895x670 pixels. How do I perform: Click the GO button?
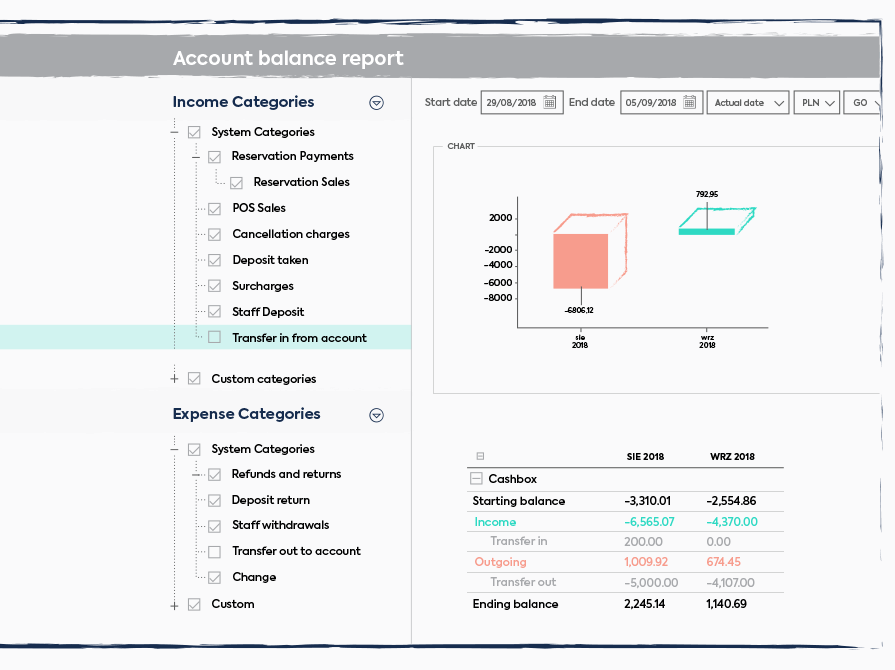pos(862,103)
